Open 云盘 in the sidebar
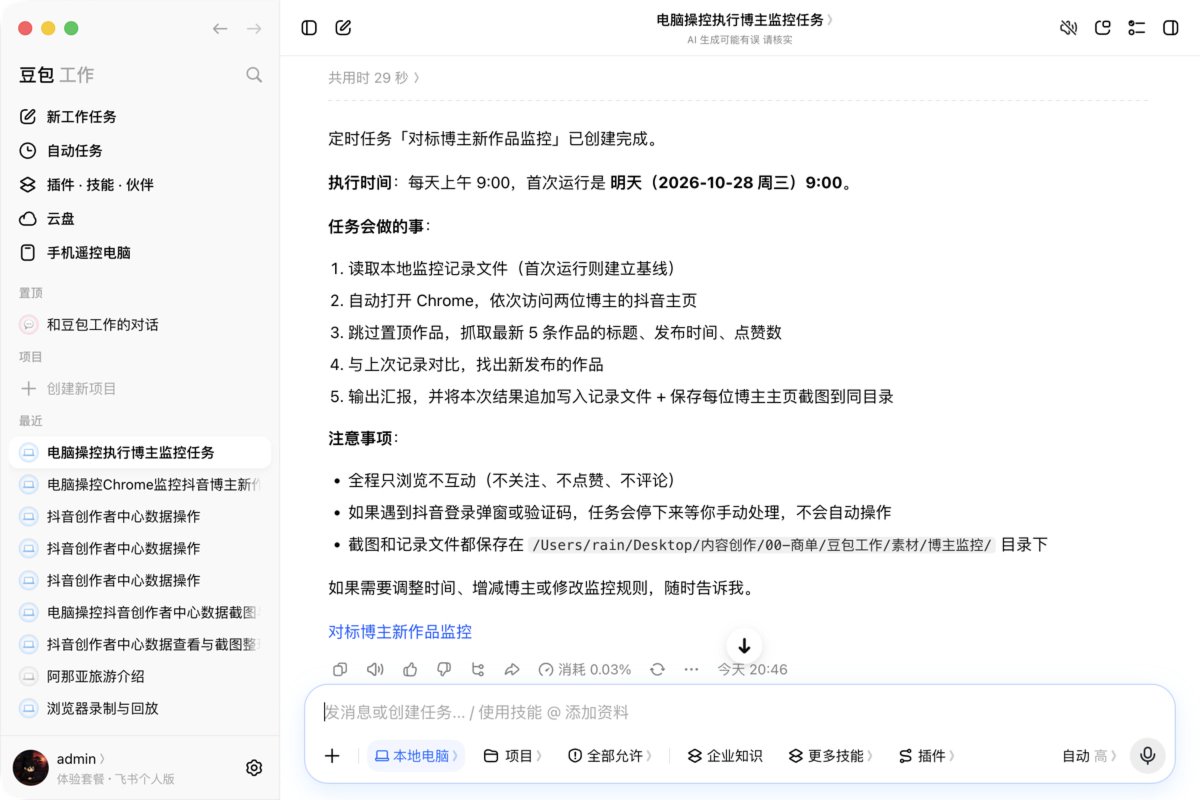1200x800 pixels. [x=140, y=219]
